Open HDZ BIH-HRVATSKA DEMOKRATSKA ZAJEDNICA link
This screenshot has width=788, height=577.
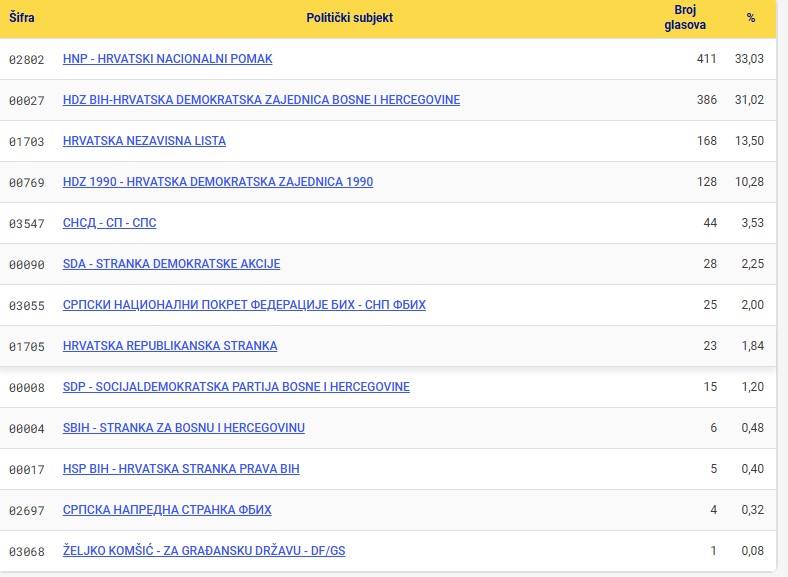pyautogui.click(x=261, y=100)
